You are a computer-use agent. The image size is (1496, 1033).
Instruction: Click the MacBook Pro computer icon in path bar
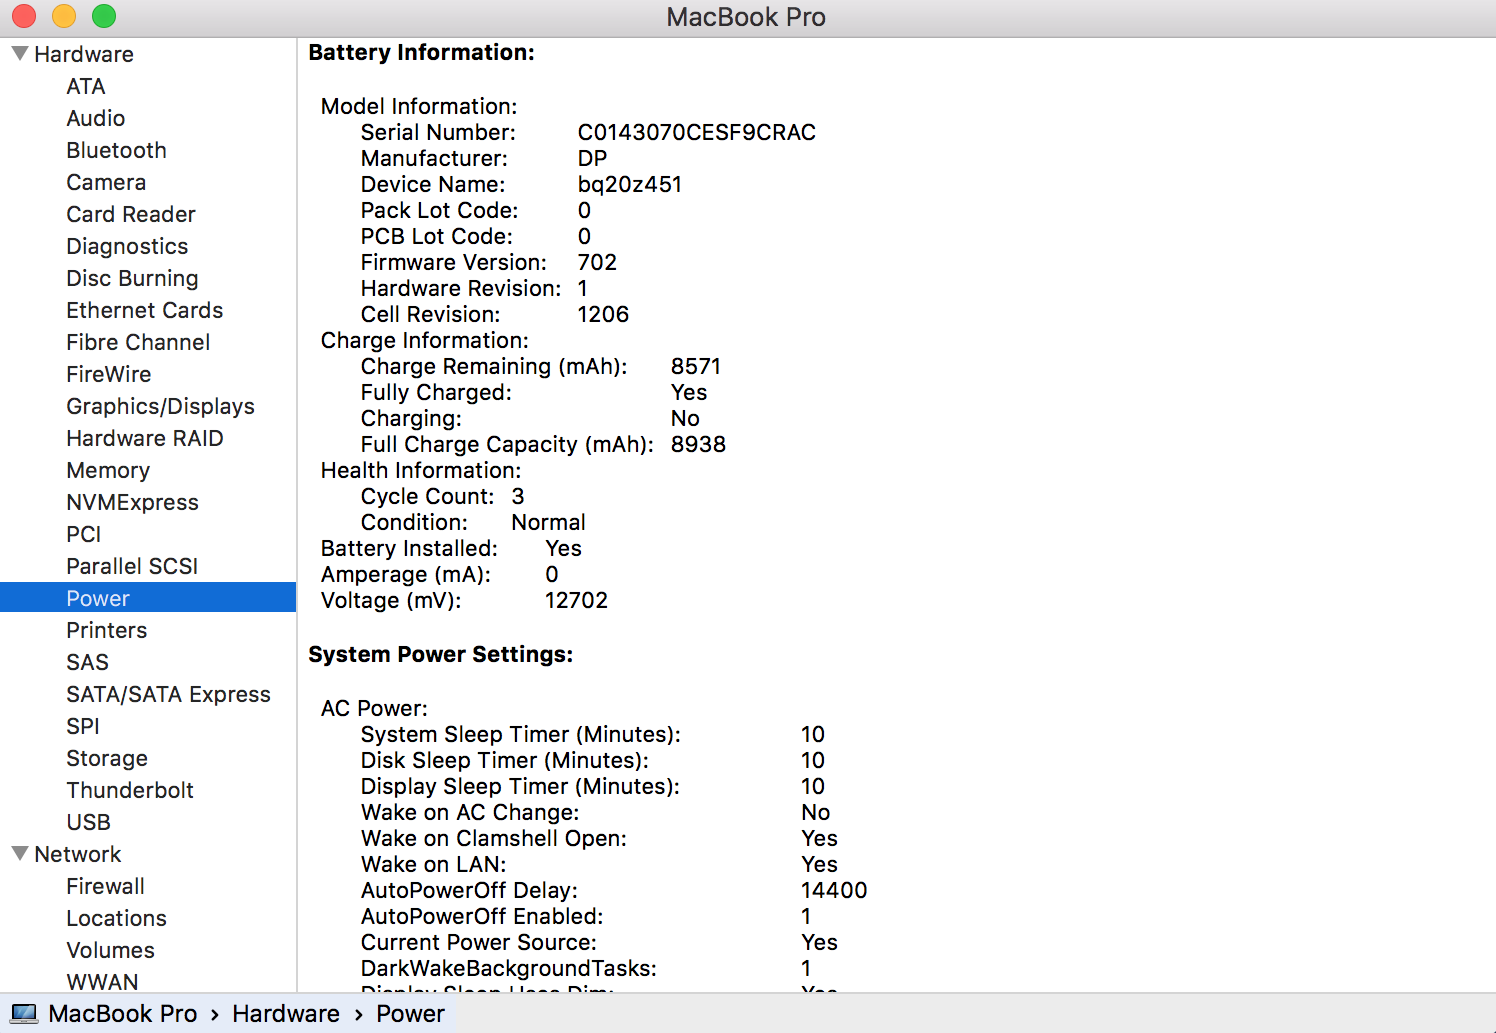click(24, 1013)
